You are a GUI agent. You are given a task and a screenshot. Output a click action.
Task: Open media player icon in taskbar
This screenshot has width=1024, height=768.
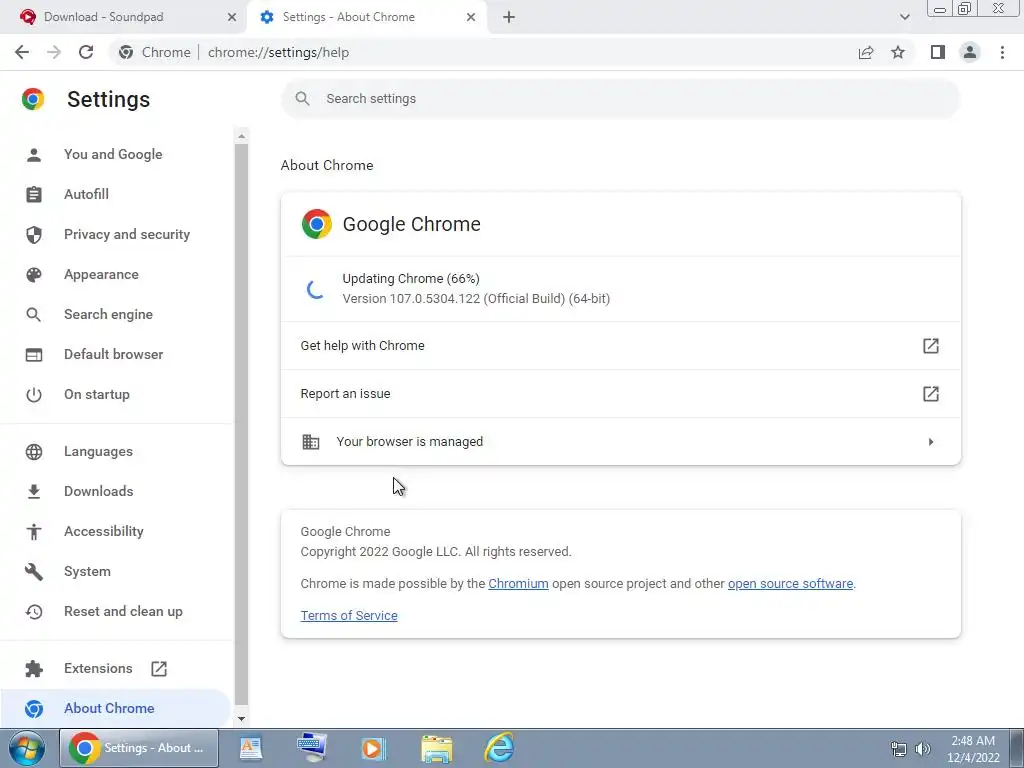click(x=374, y=748)
